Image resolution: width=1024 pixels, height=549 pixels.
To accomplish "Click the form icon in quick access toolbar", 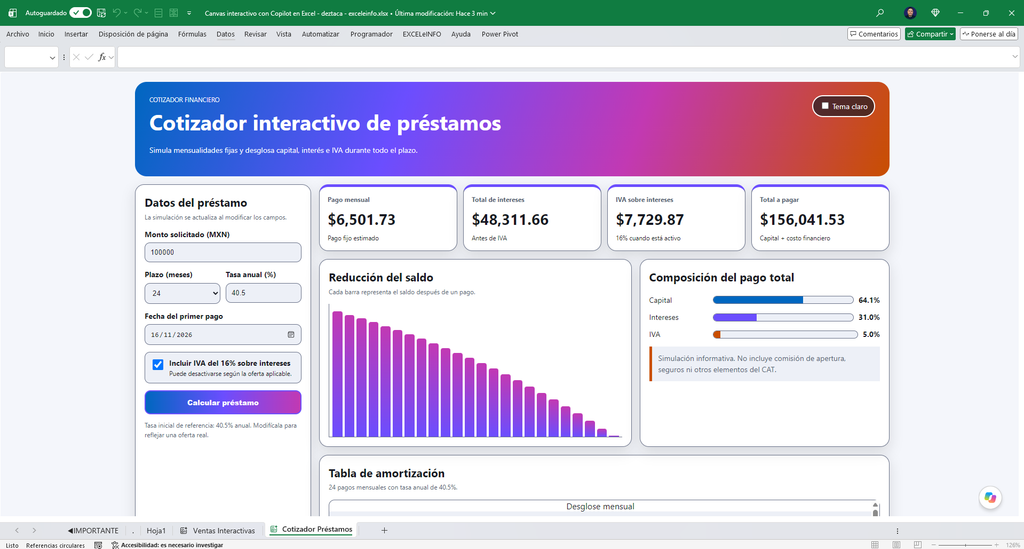I will tap(158, 13).
